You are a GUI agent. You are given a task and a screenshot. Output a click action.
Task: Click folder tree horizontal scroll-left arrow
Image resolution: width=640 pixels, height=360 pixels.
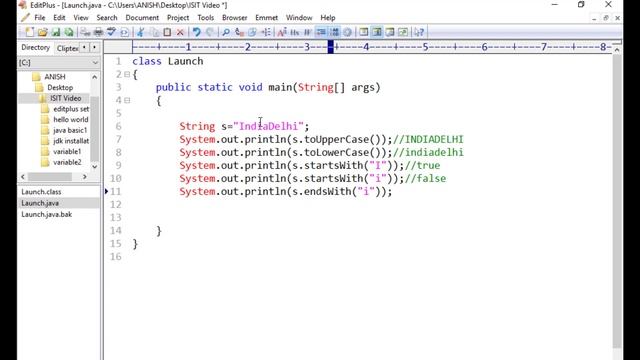point(23,177)
